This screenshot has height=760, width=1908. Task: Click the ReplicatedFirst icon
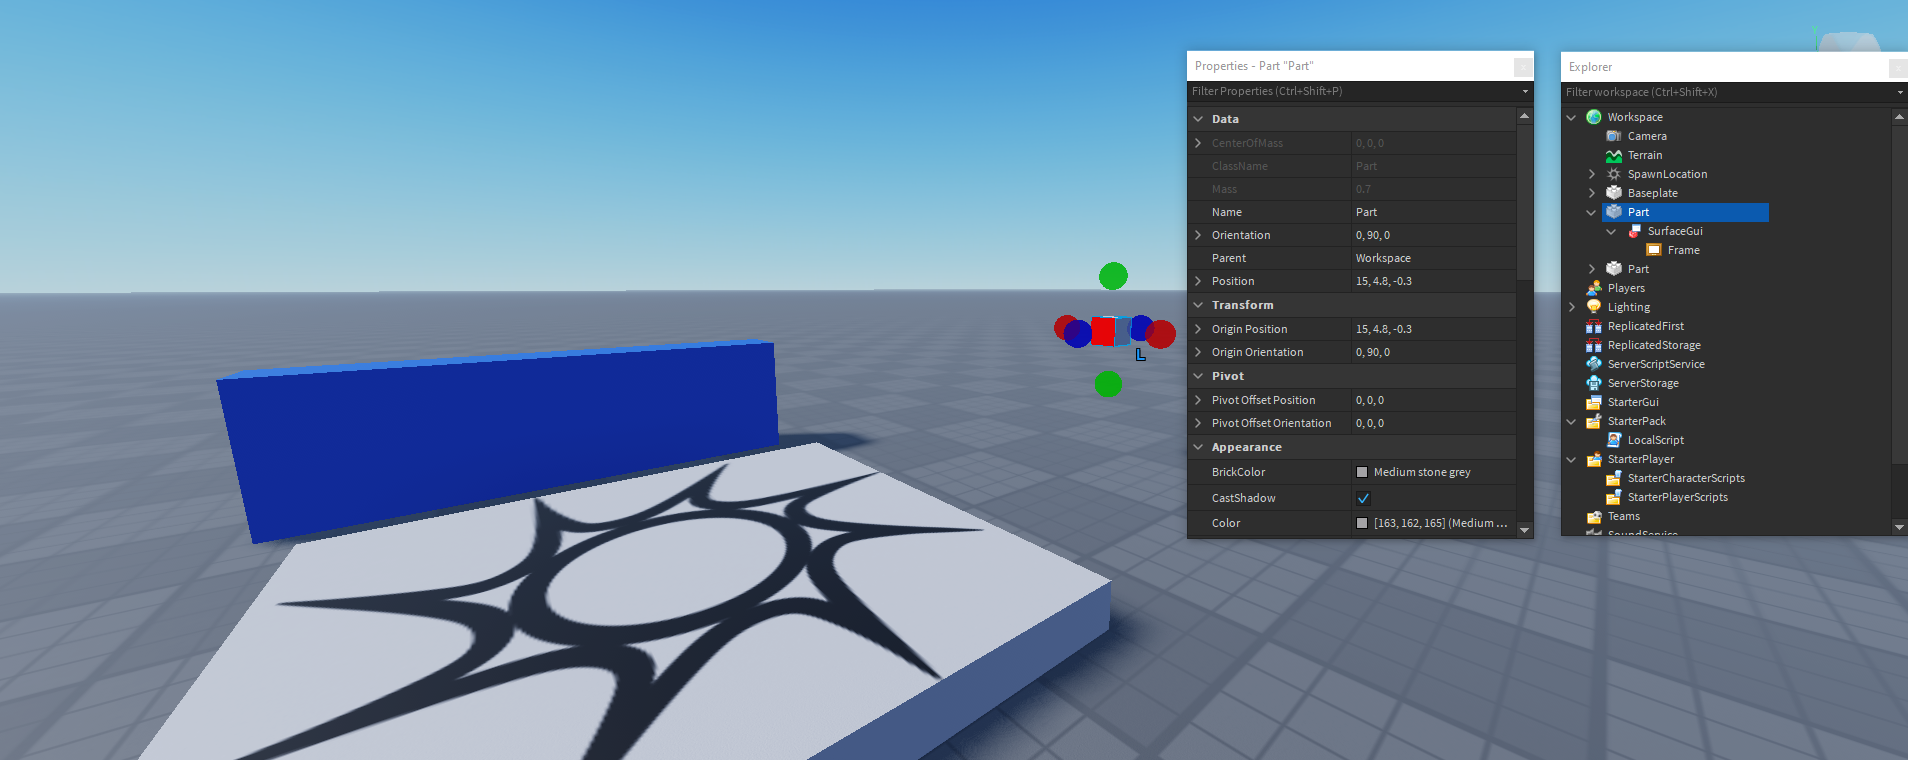tap(1594, 326)
